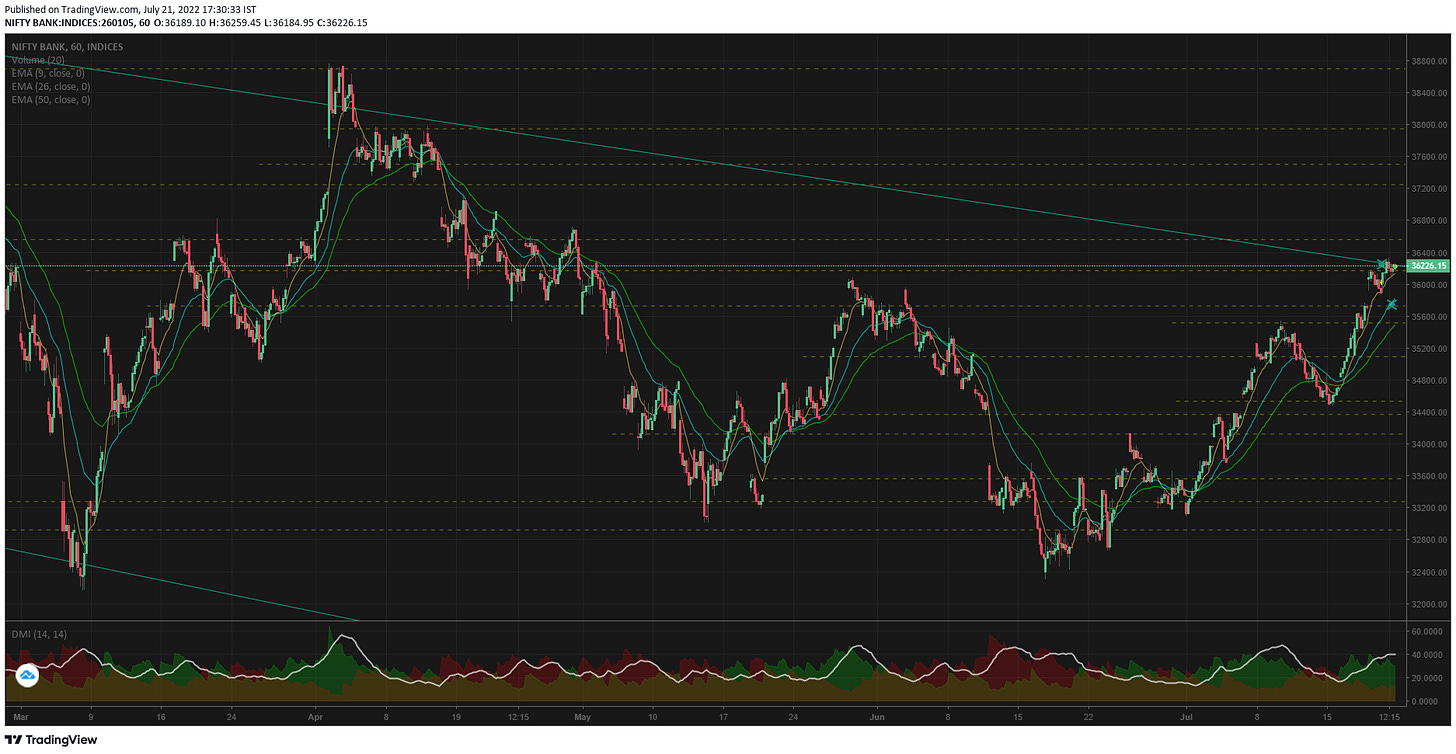Click the green price flag showing 36226.15

pyautogui.click(x=1427, y=266)
